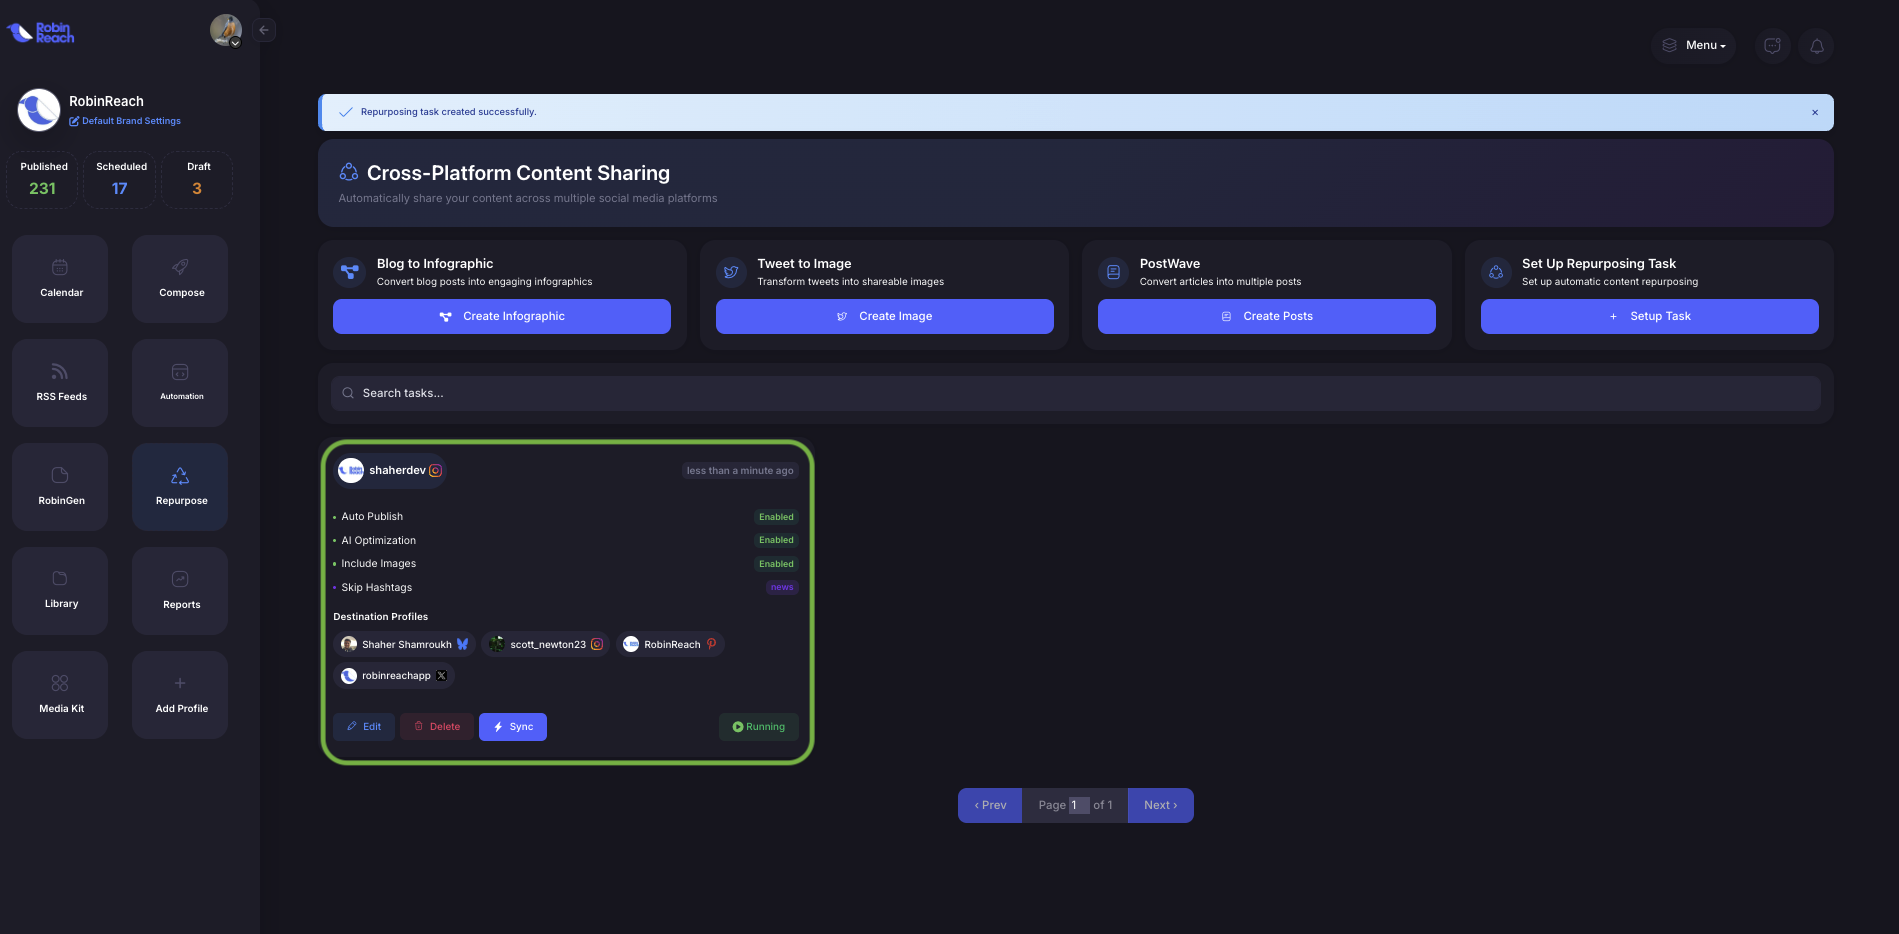Launch RobinGen from the sidebar
1899x934 pixels.
click(x=60, y=487)
